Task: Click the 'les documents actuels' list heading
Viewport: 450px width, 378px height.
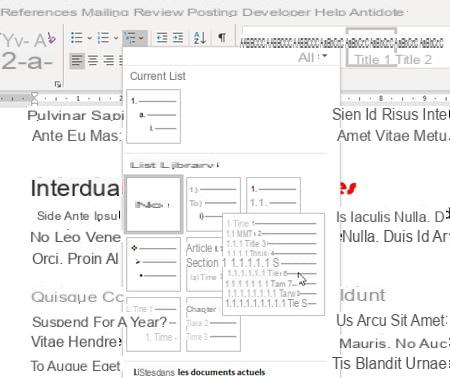Action: [221, 372]
